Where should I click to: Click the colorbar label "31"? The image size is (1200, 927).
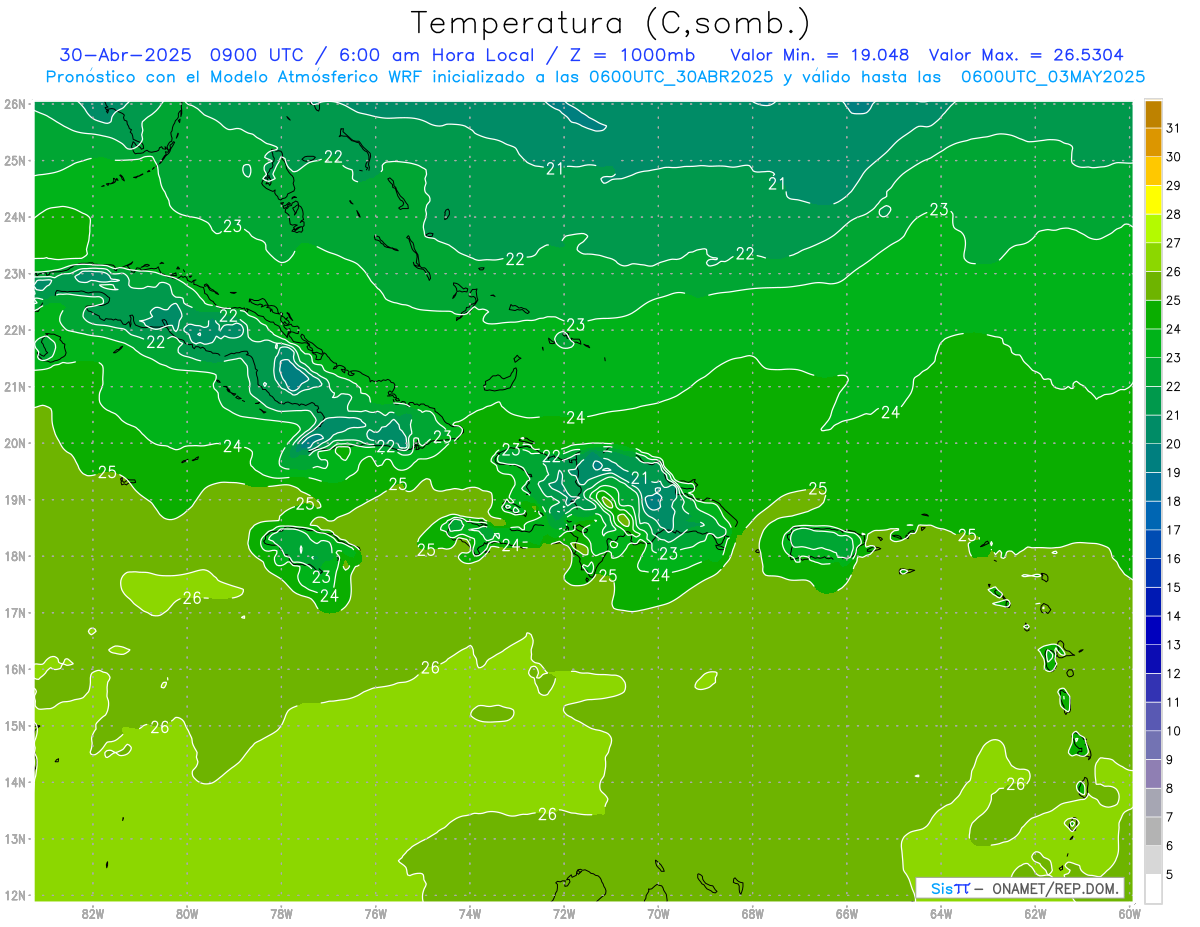pos(1174,128)
